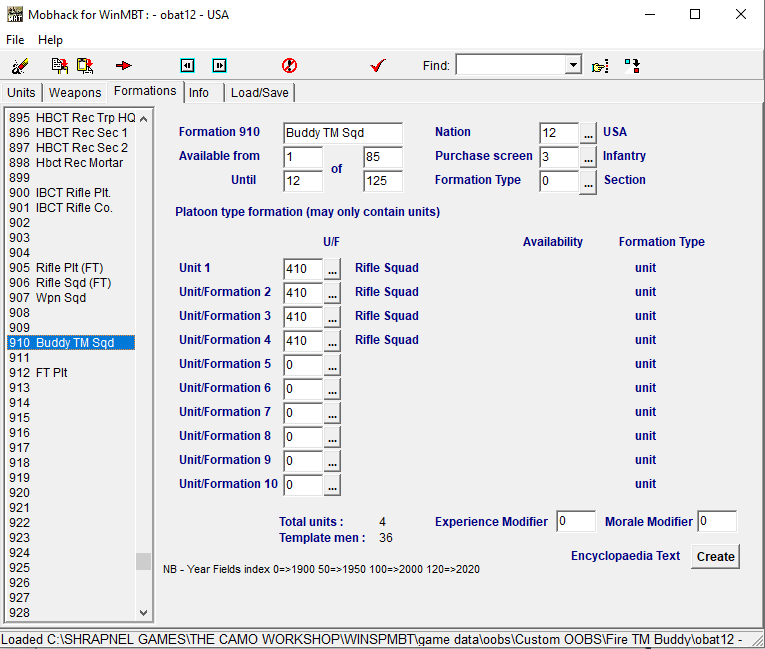Click the formation name field Buddy TM Sqd
Viewport: 765px width, 649px height.
(x=342, y=133)
